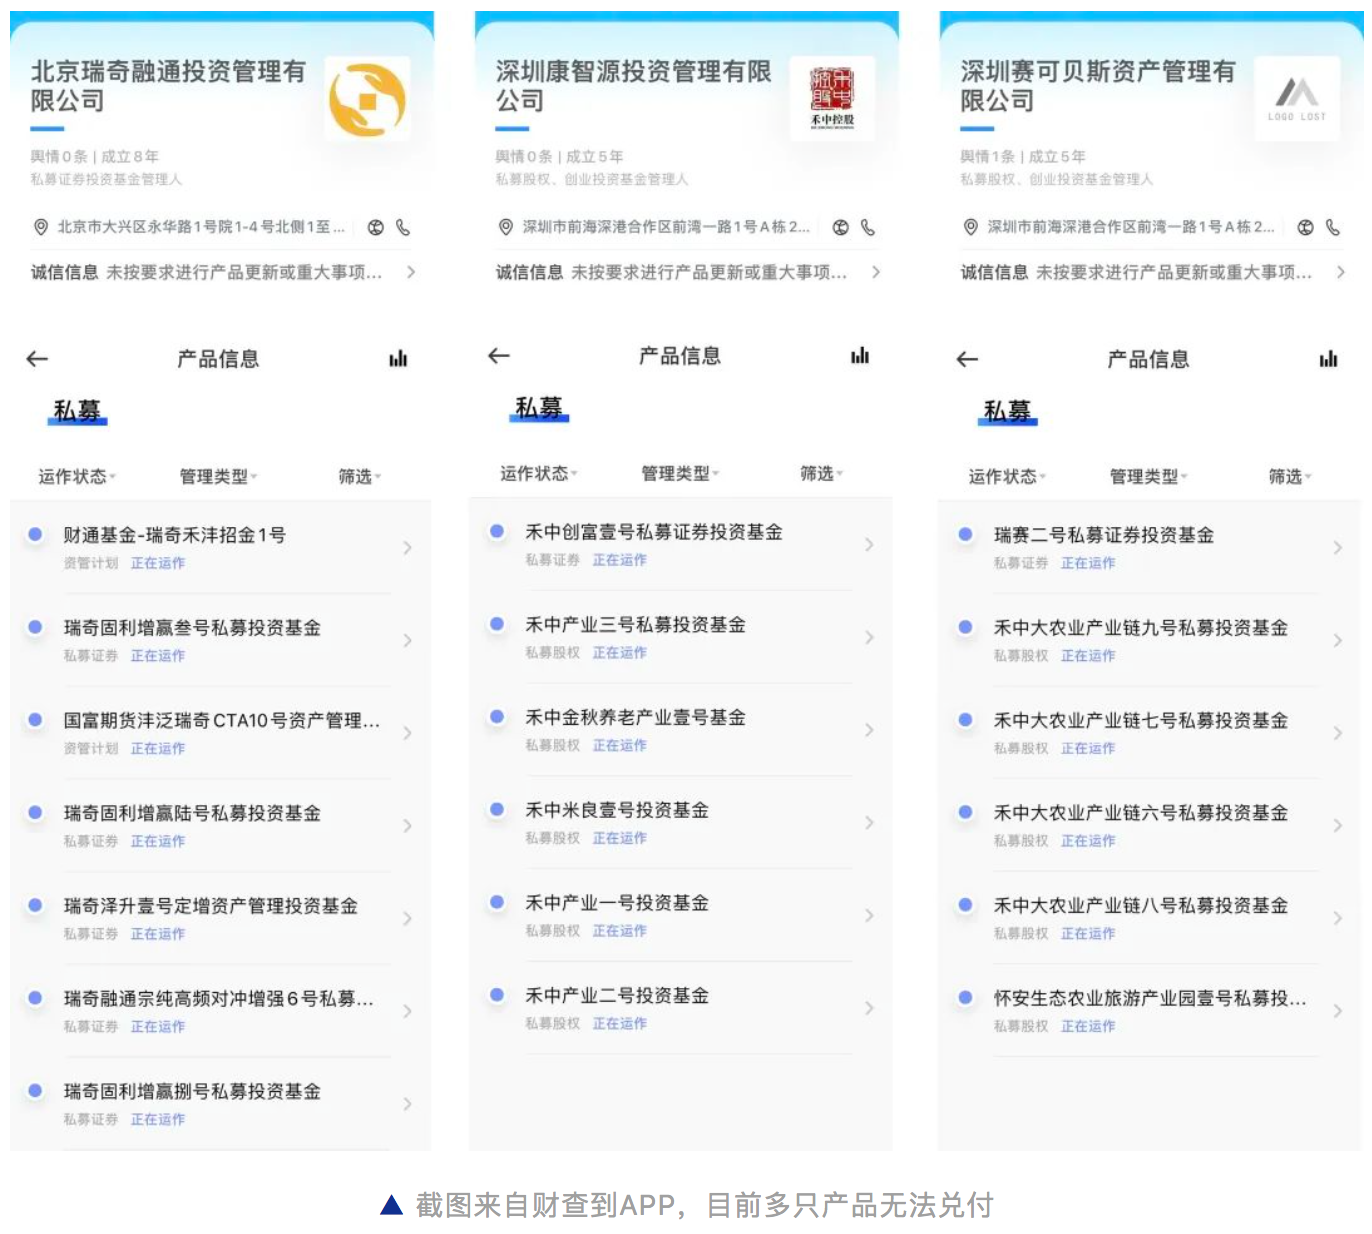Viewport: 1372px width, 1234px height.
Task: Open product 禾中大农业产业链九号私募投资基金
Action: click(x=1150, y=640)
